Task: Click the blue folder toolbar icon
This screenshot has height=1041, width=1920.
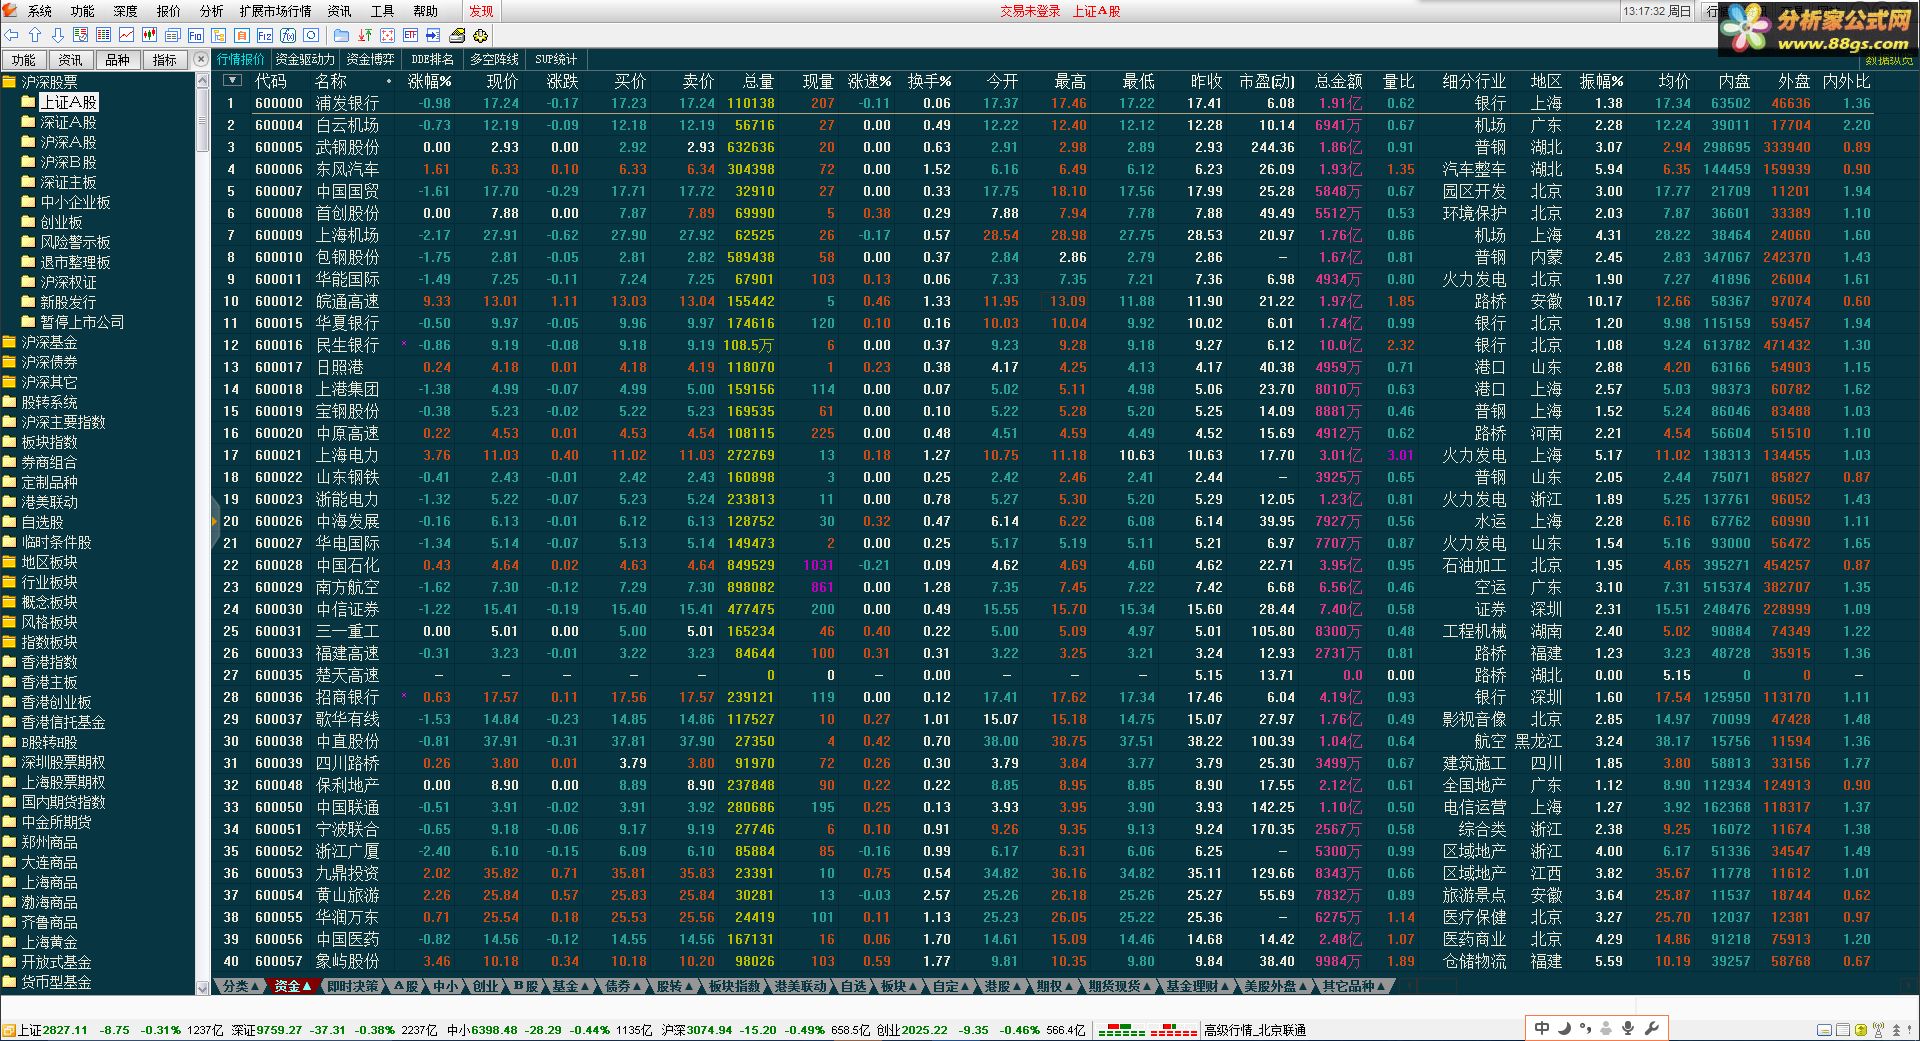Action: 341,35
